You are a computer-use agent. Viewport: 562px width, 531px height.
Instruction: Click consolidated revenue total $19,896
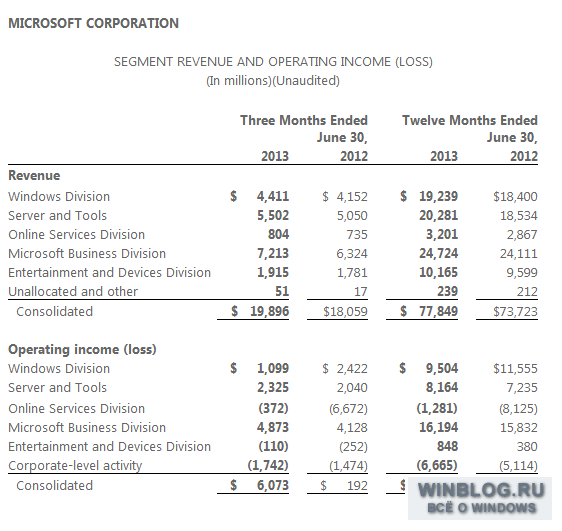coord(260,311)
